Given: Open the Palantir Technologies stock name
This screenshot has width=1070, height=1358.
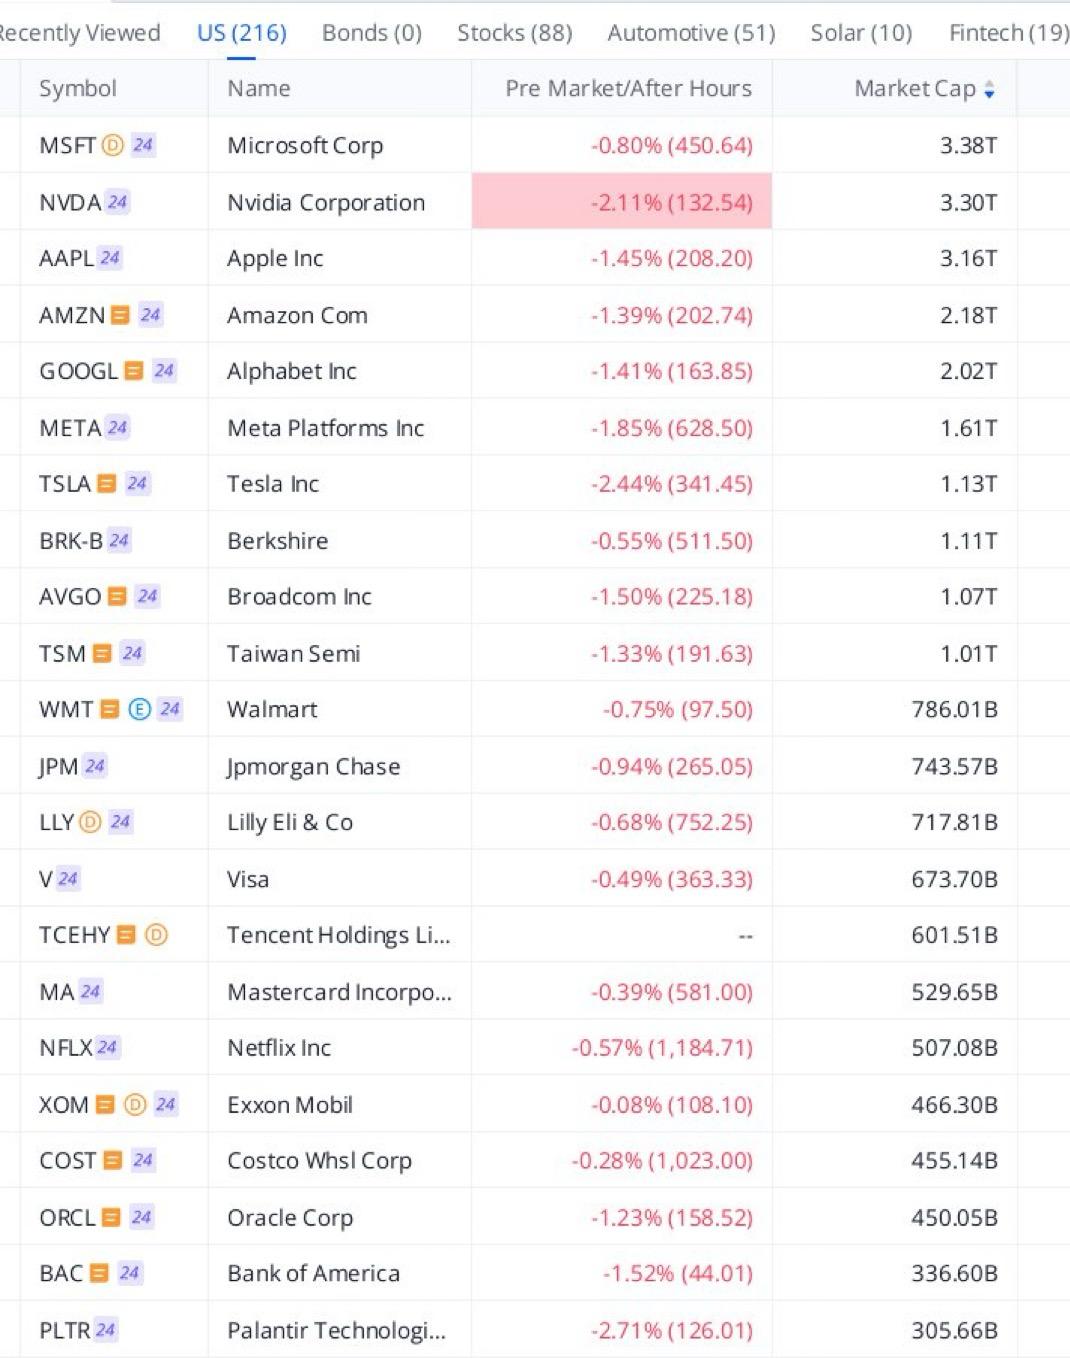Looking at the screenshot, I should tap(336, 1330).
